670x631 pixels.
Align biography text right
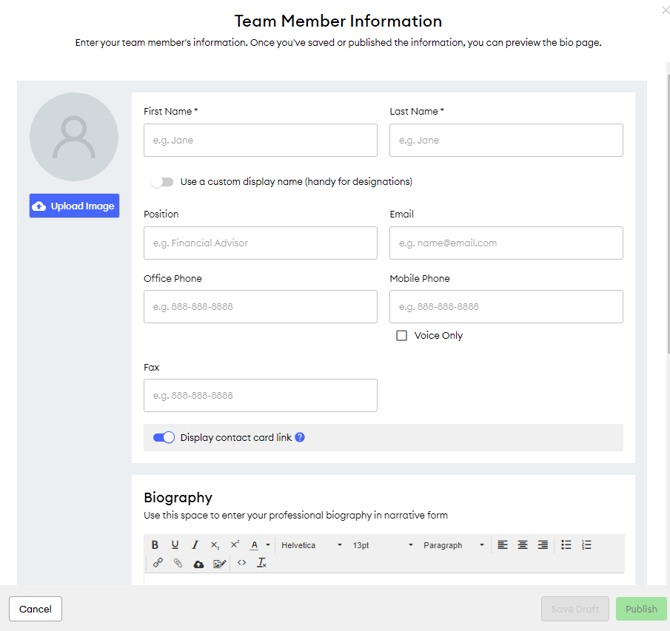[x=543, y=545]
